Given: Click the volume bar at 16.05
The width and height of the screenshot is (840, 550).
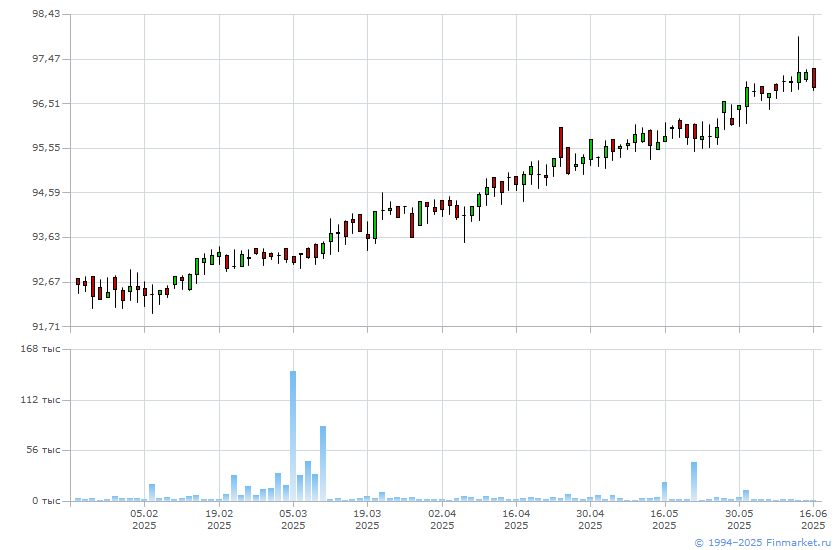Looking at the screenshot, I should click(x=664, y=492).
